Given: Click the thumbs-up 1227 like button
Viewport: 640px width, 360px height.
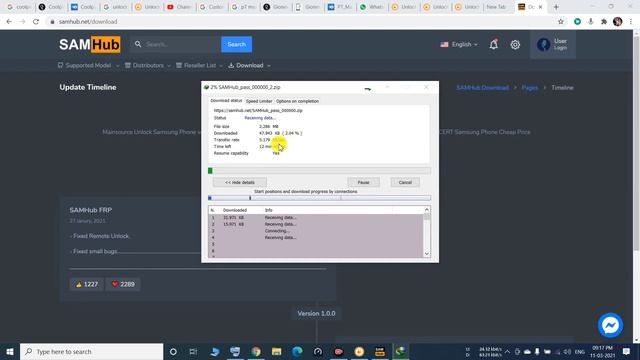Looking at the screenshot, I should pos(87,284).
